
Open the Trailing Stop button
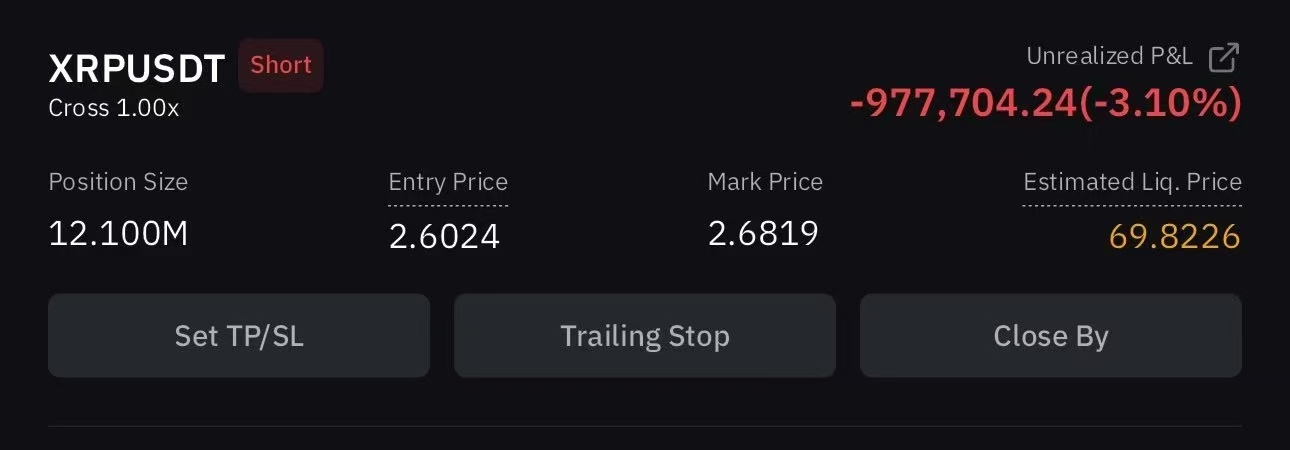(645, 336)
